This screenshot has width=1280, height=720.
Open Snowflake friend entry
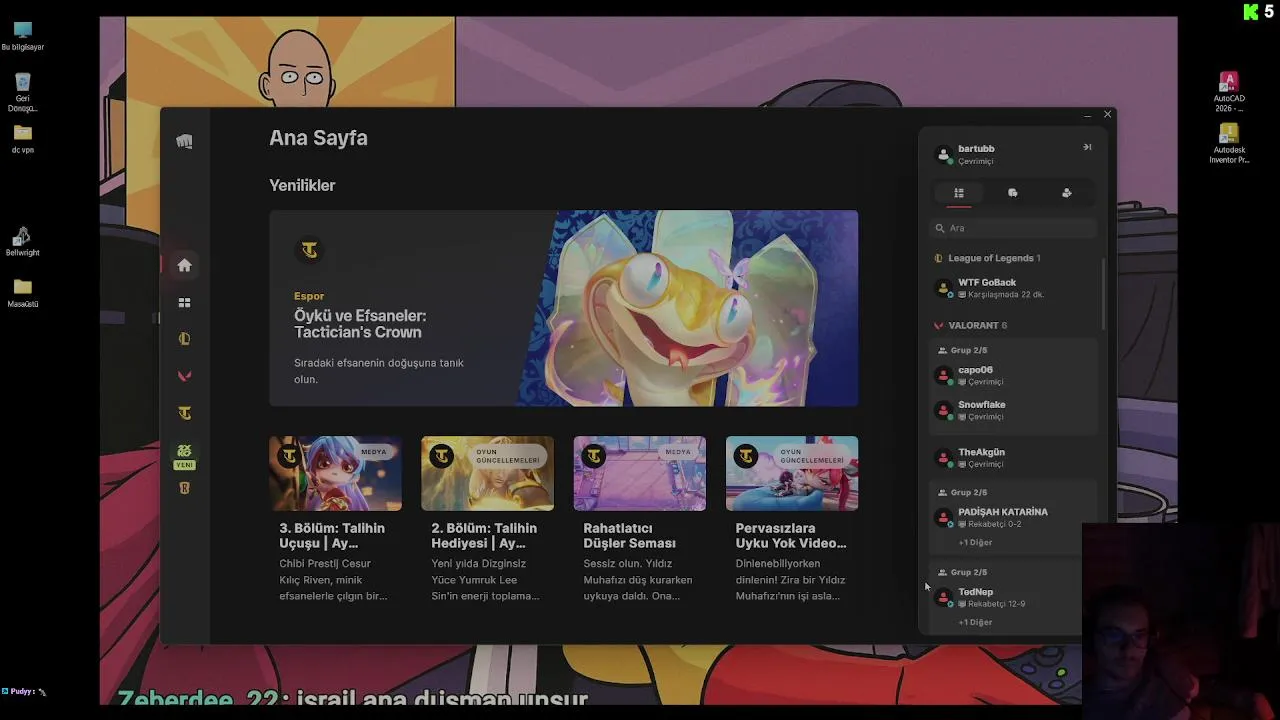coord(1014,410)
